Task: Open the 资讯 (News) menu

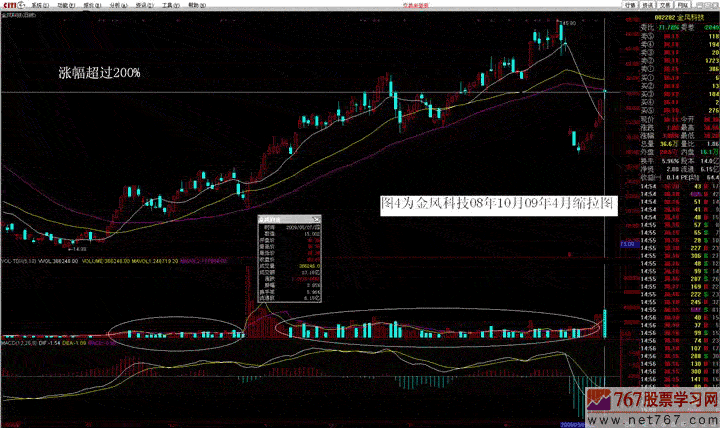Action: [144, 6]
